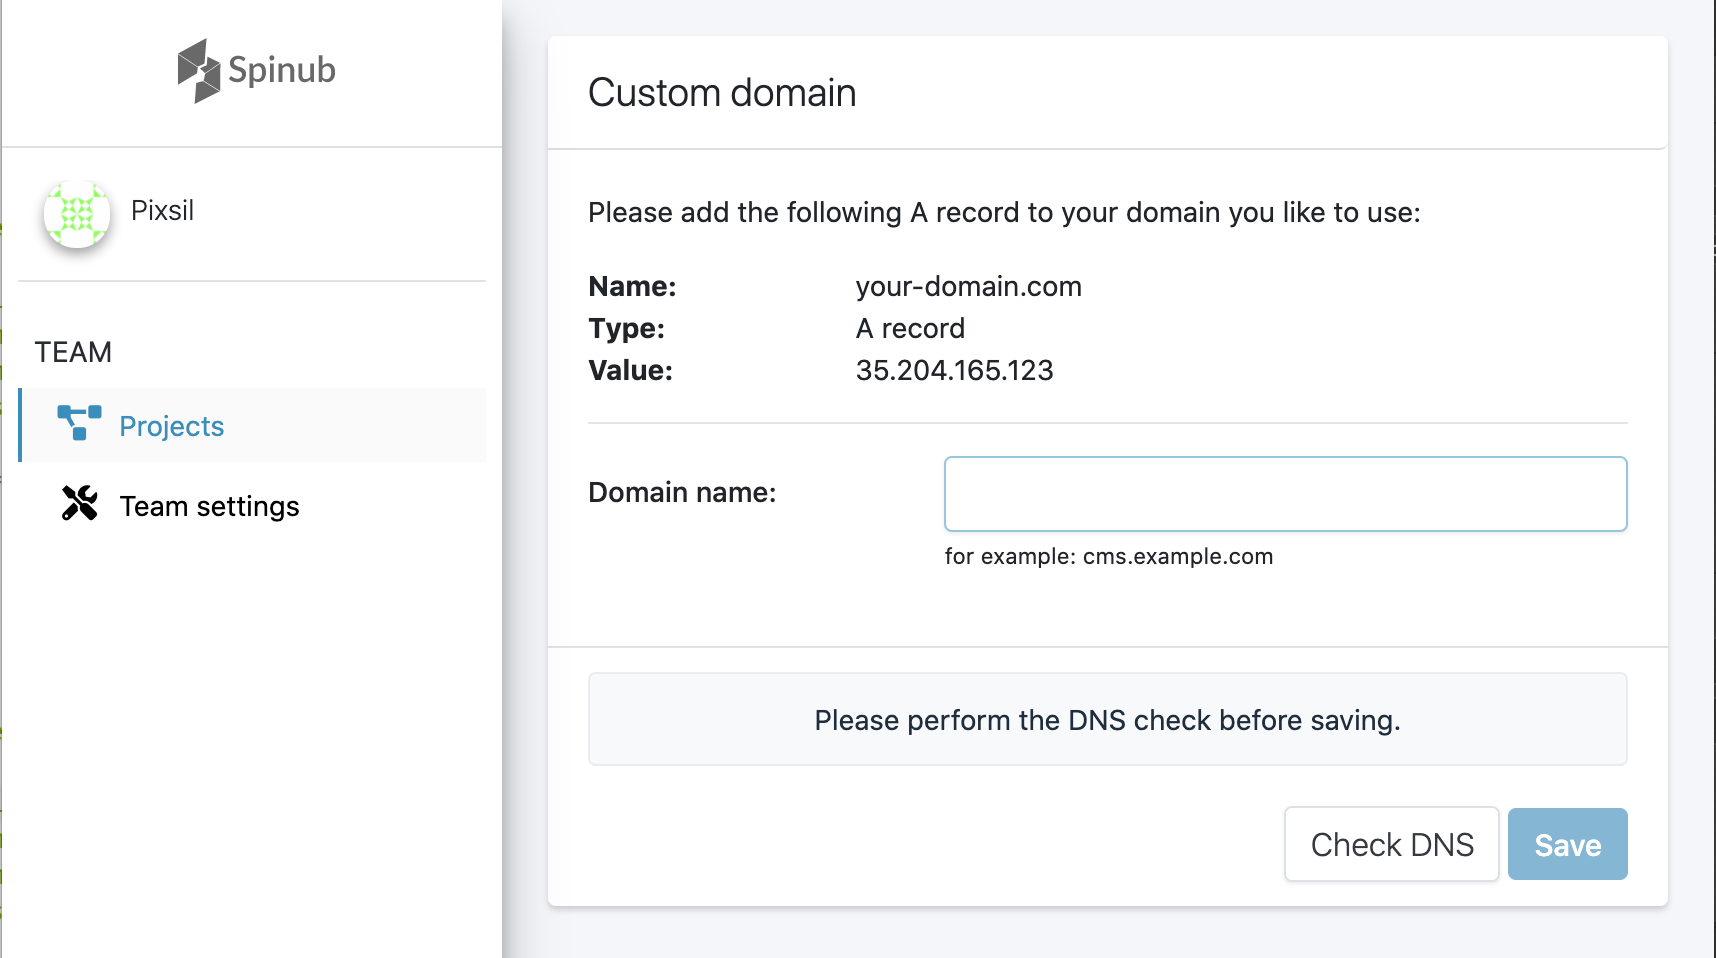Click the your-domain.com example text
Viewport: 1716px width, 958px height.
coord(968,286)
